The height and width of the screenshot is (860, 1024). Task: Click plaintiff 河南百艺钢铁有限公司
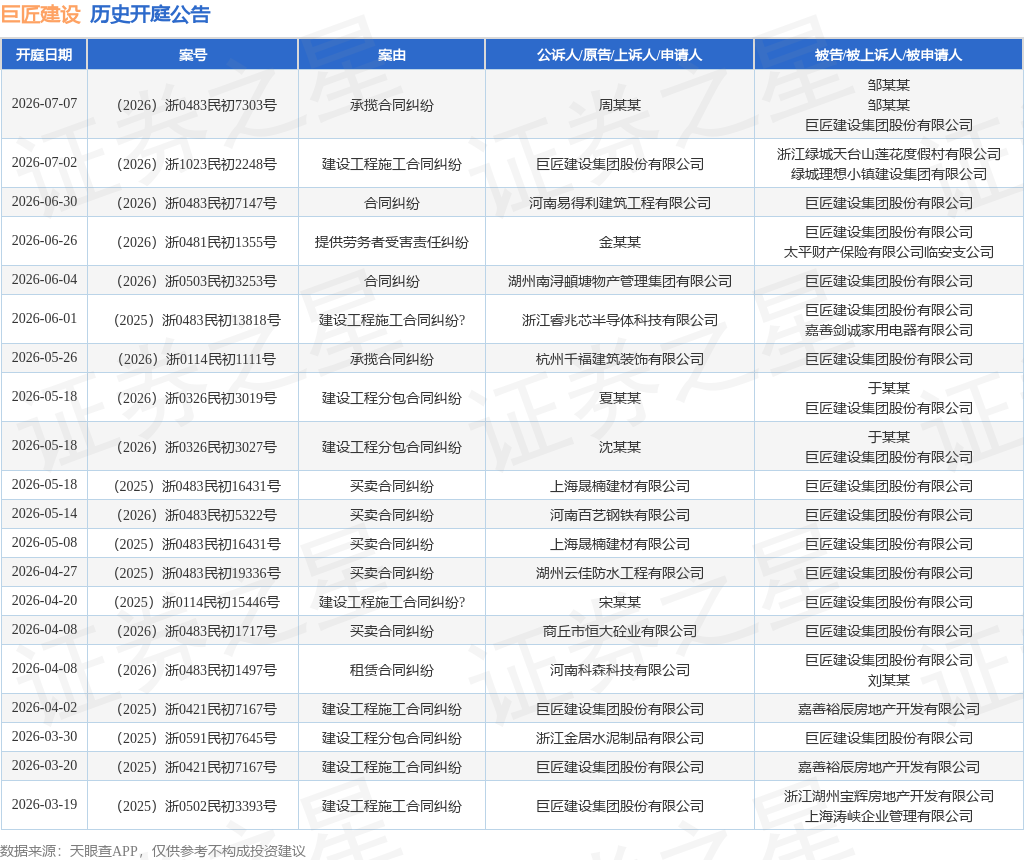620,515
